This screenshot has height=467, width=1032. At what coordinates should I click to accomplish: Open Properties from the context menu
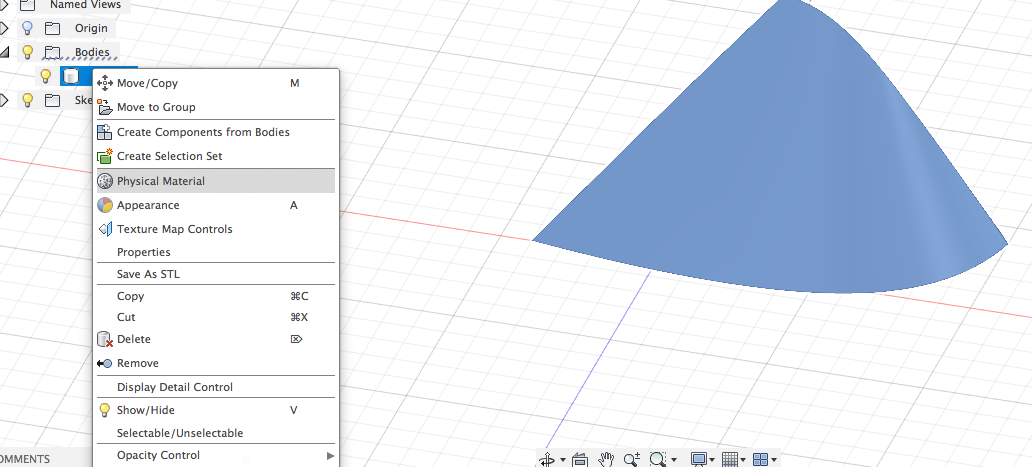[216, 252]
